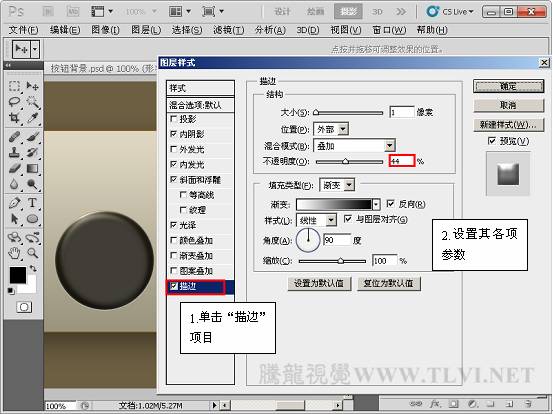This screenshot has height=414, width=553.
Task: Click the 新建样式 new style button
Action: [x=508, y=124]
